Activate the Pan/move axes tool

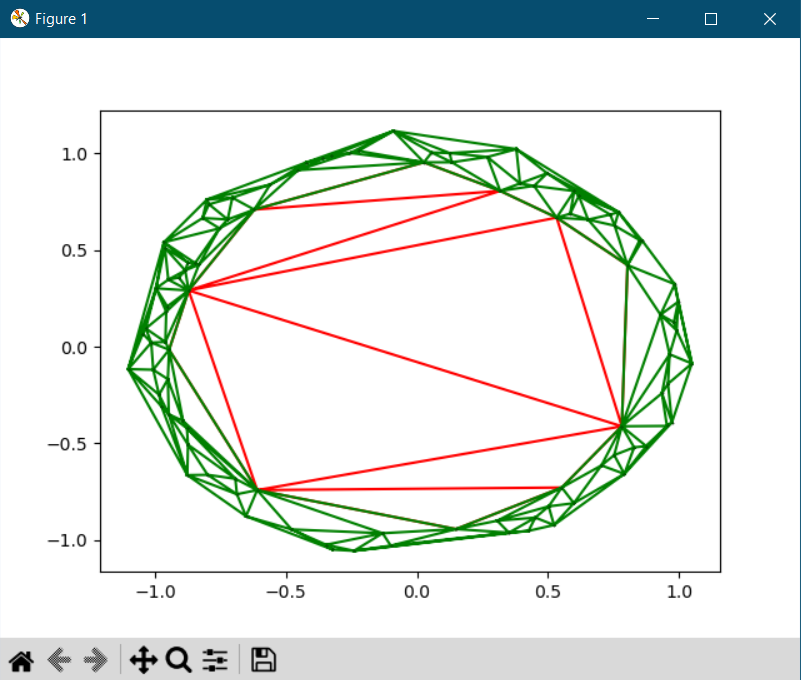click(143, 660)
